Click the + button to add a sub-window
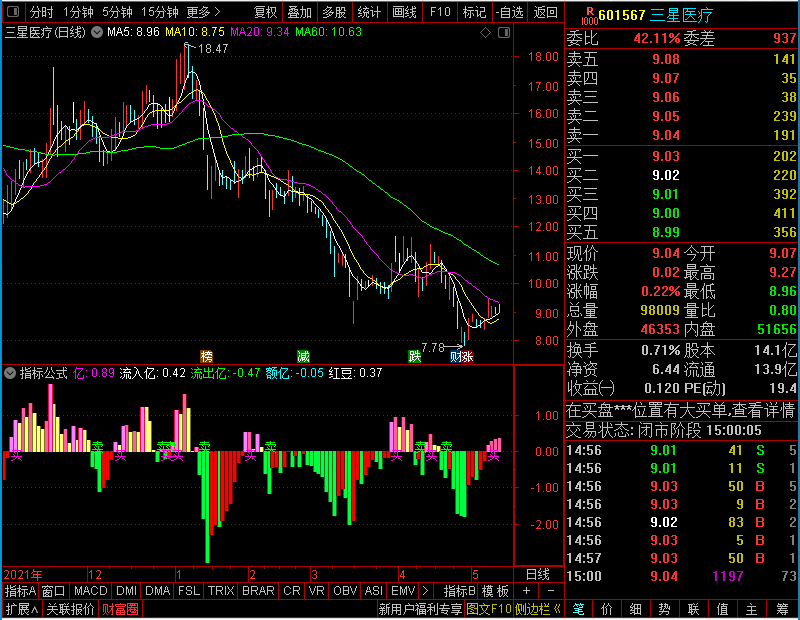The height and width of the screenshot is (620, 800). coord(527,591)
